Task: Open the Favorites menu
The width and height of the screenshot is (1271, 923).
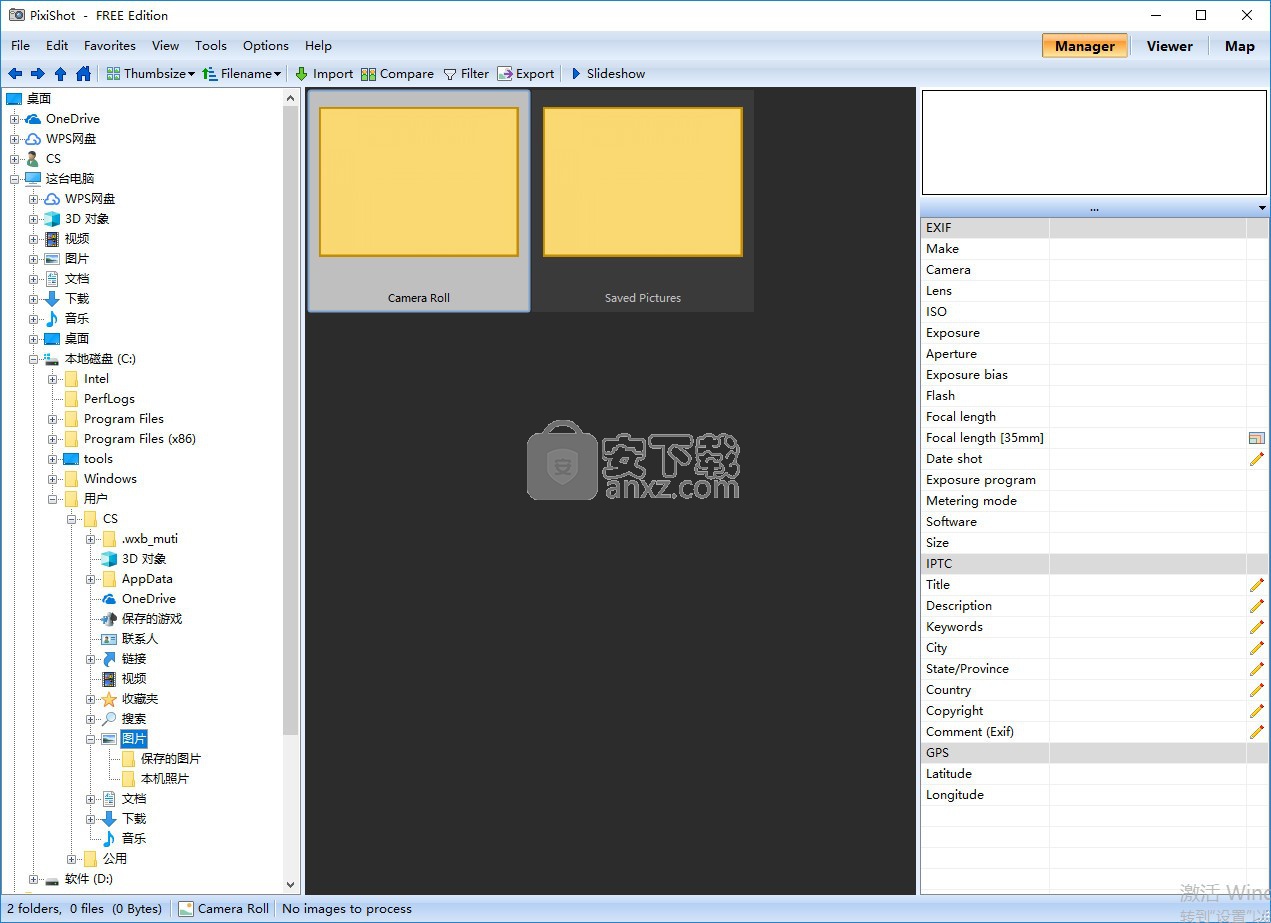Action: point(110,46)
